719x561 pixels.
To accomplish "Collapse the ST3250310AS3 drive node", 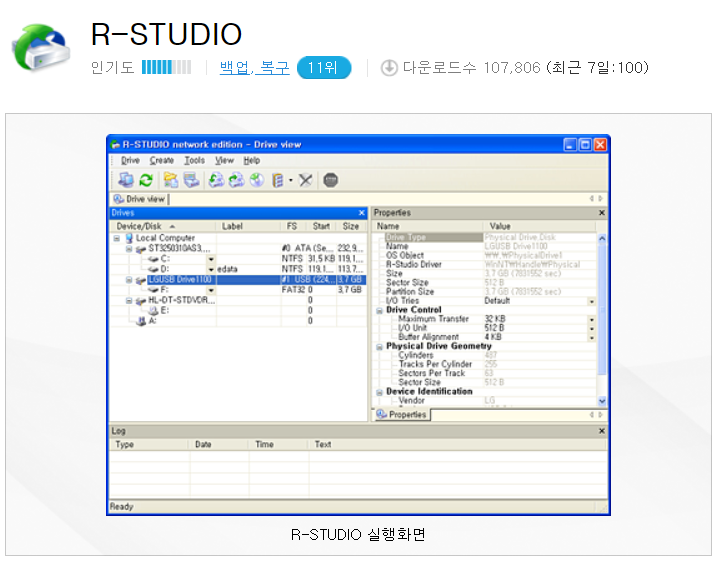I will 129,249.
